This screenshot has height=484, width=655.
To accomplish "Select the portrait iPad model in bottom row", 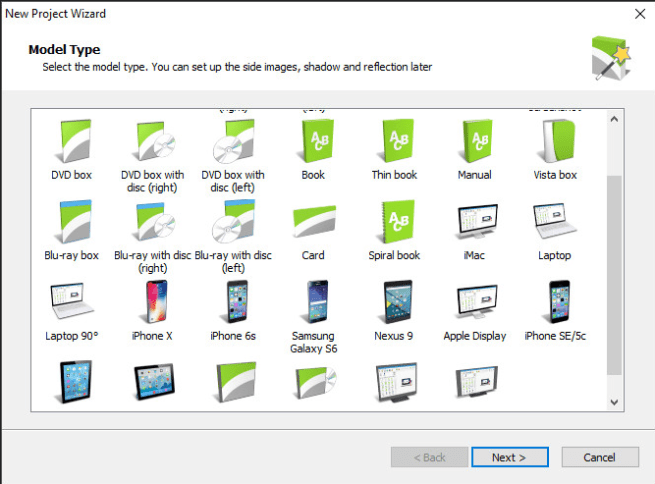I will [75, 382].
